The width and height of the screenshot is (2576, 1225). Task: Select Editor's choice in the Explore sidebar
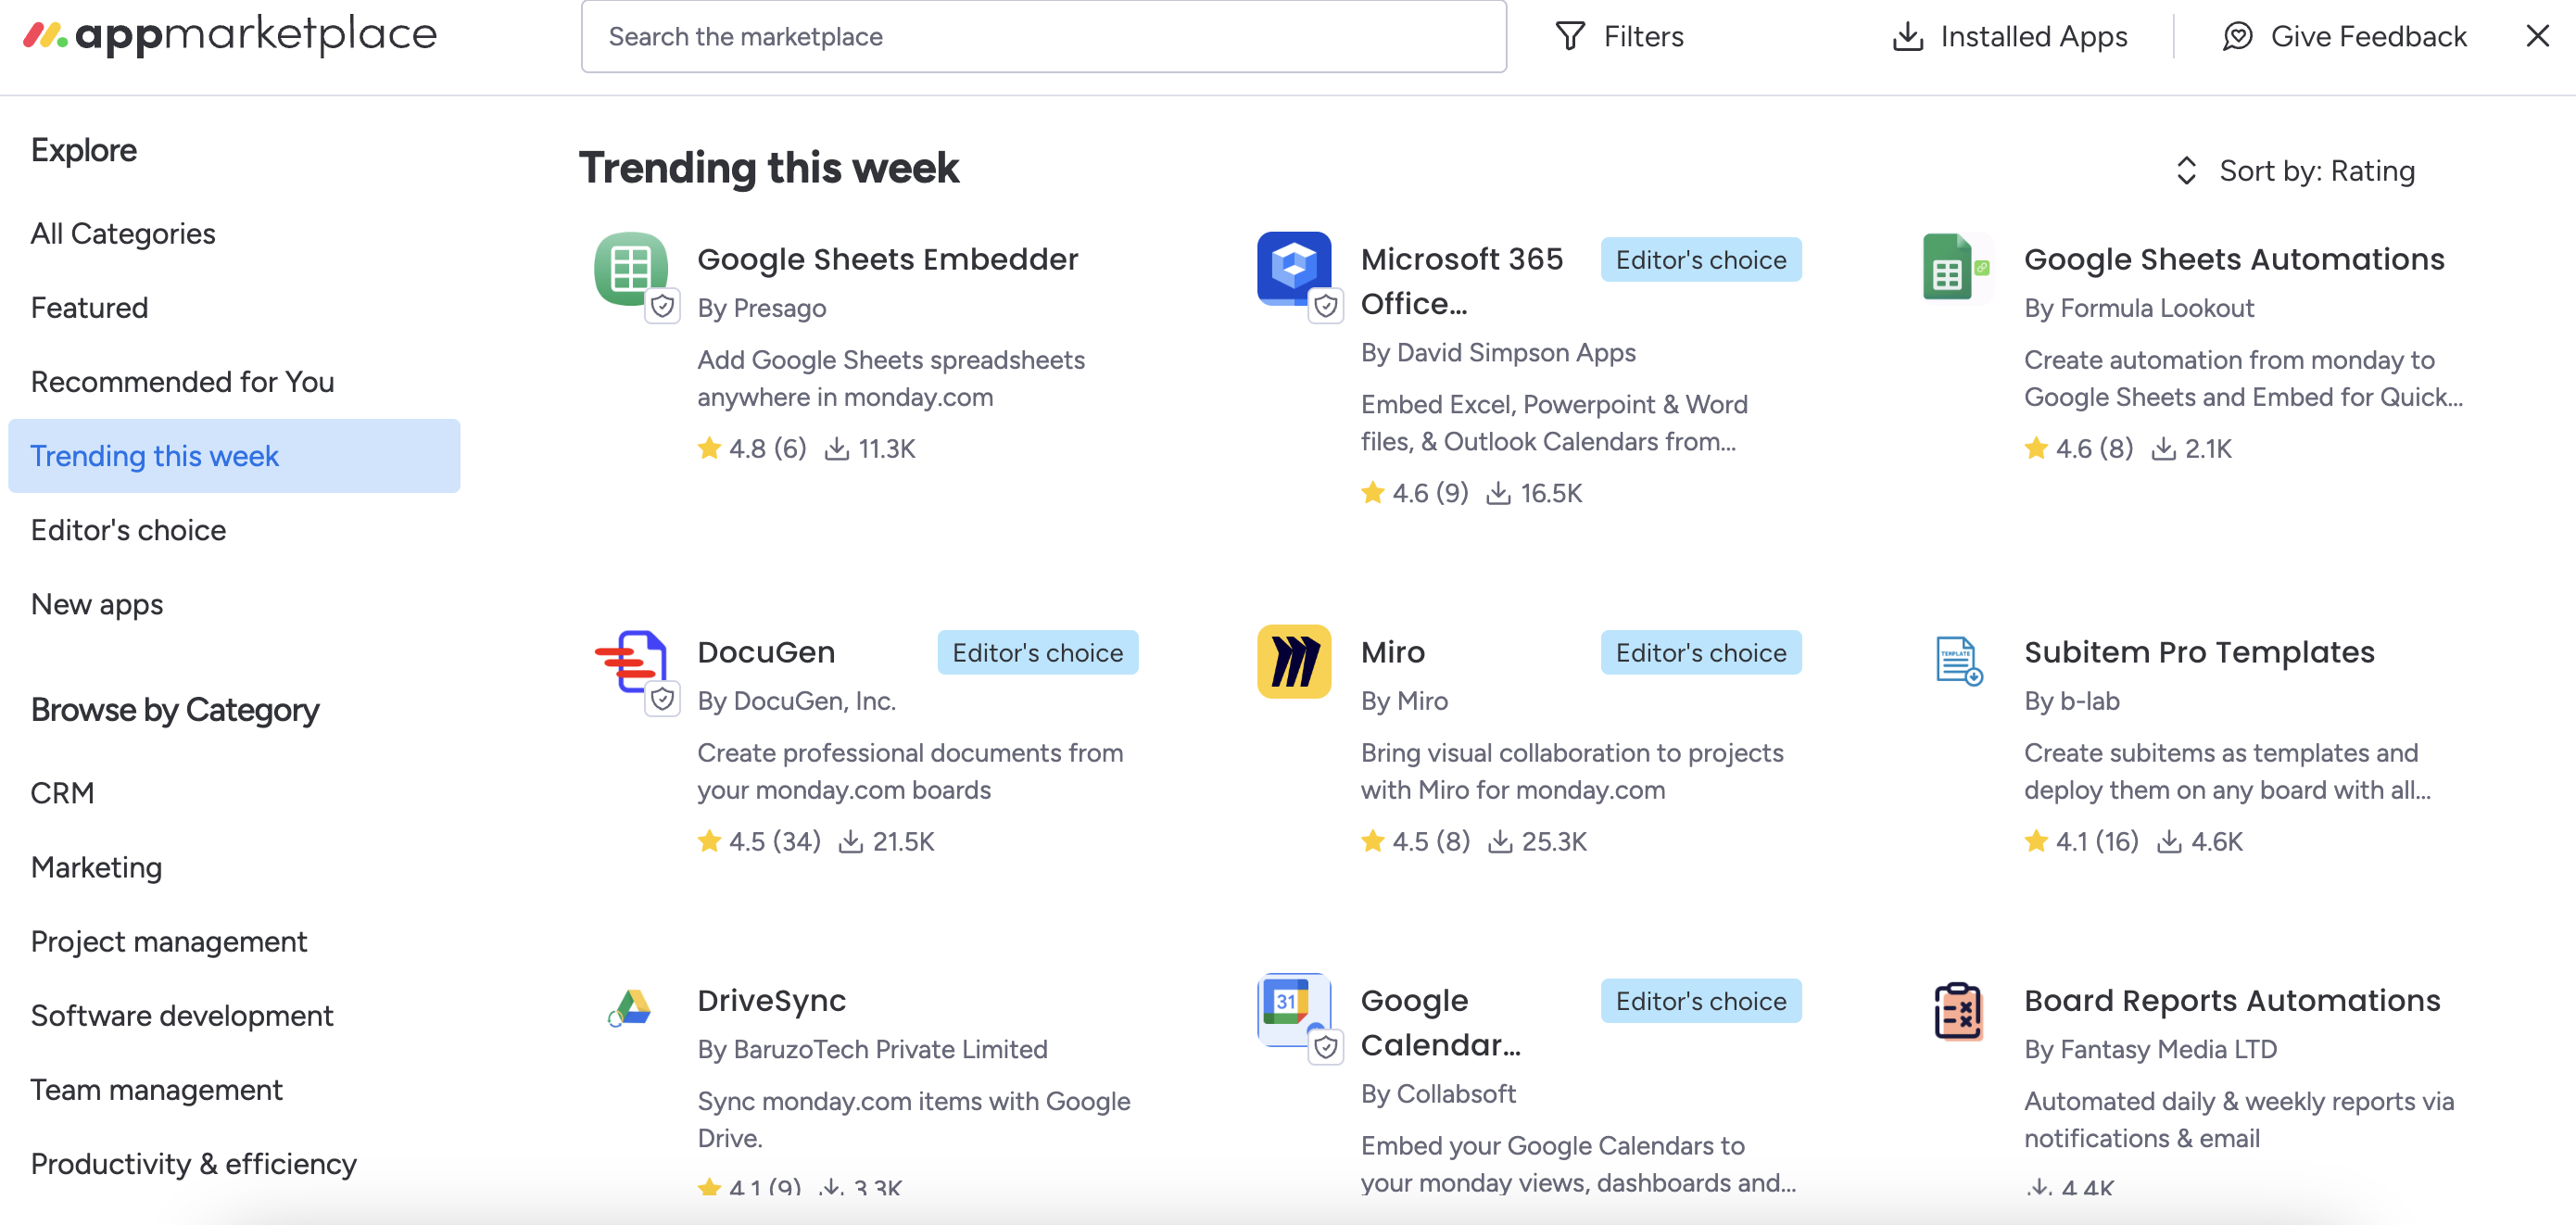[129, 530]
